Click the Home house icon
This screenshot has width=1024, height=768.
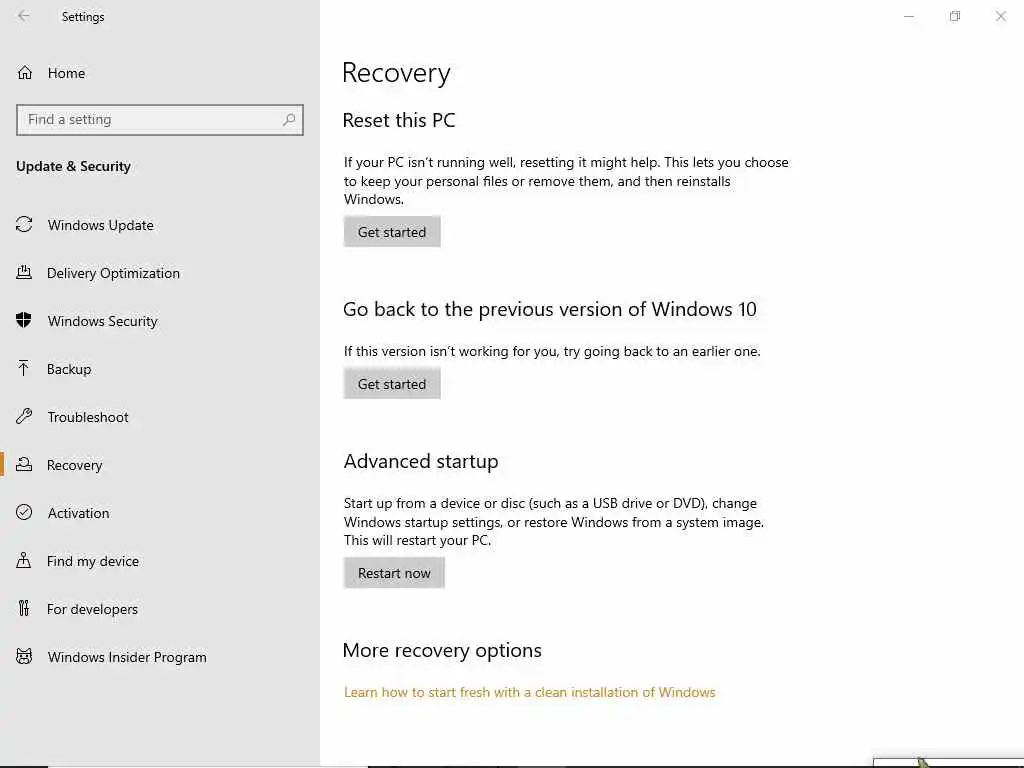[25, 73]
